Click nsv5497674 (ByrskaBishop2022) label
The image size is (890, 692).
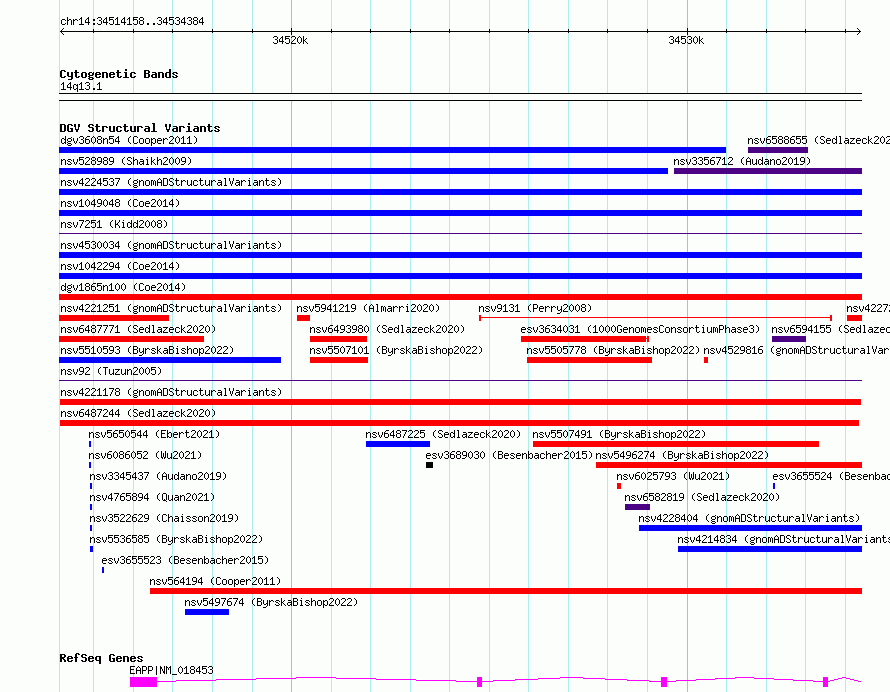click(x=271, y=602)
